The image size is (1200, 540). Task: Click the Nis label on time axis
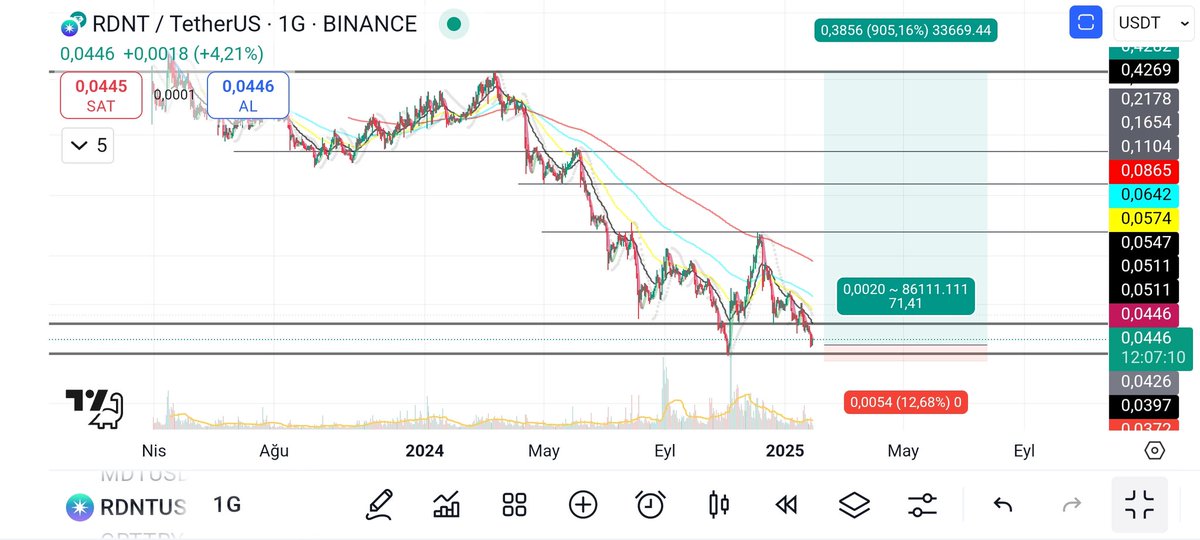pos(153,451)
